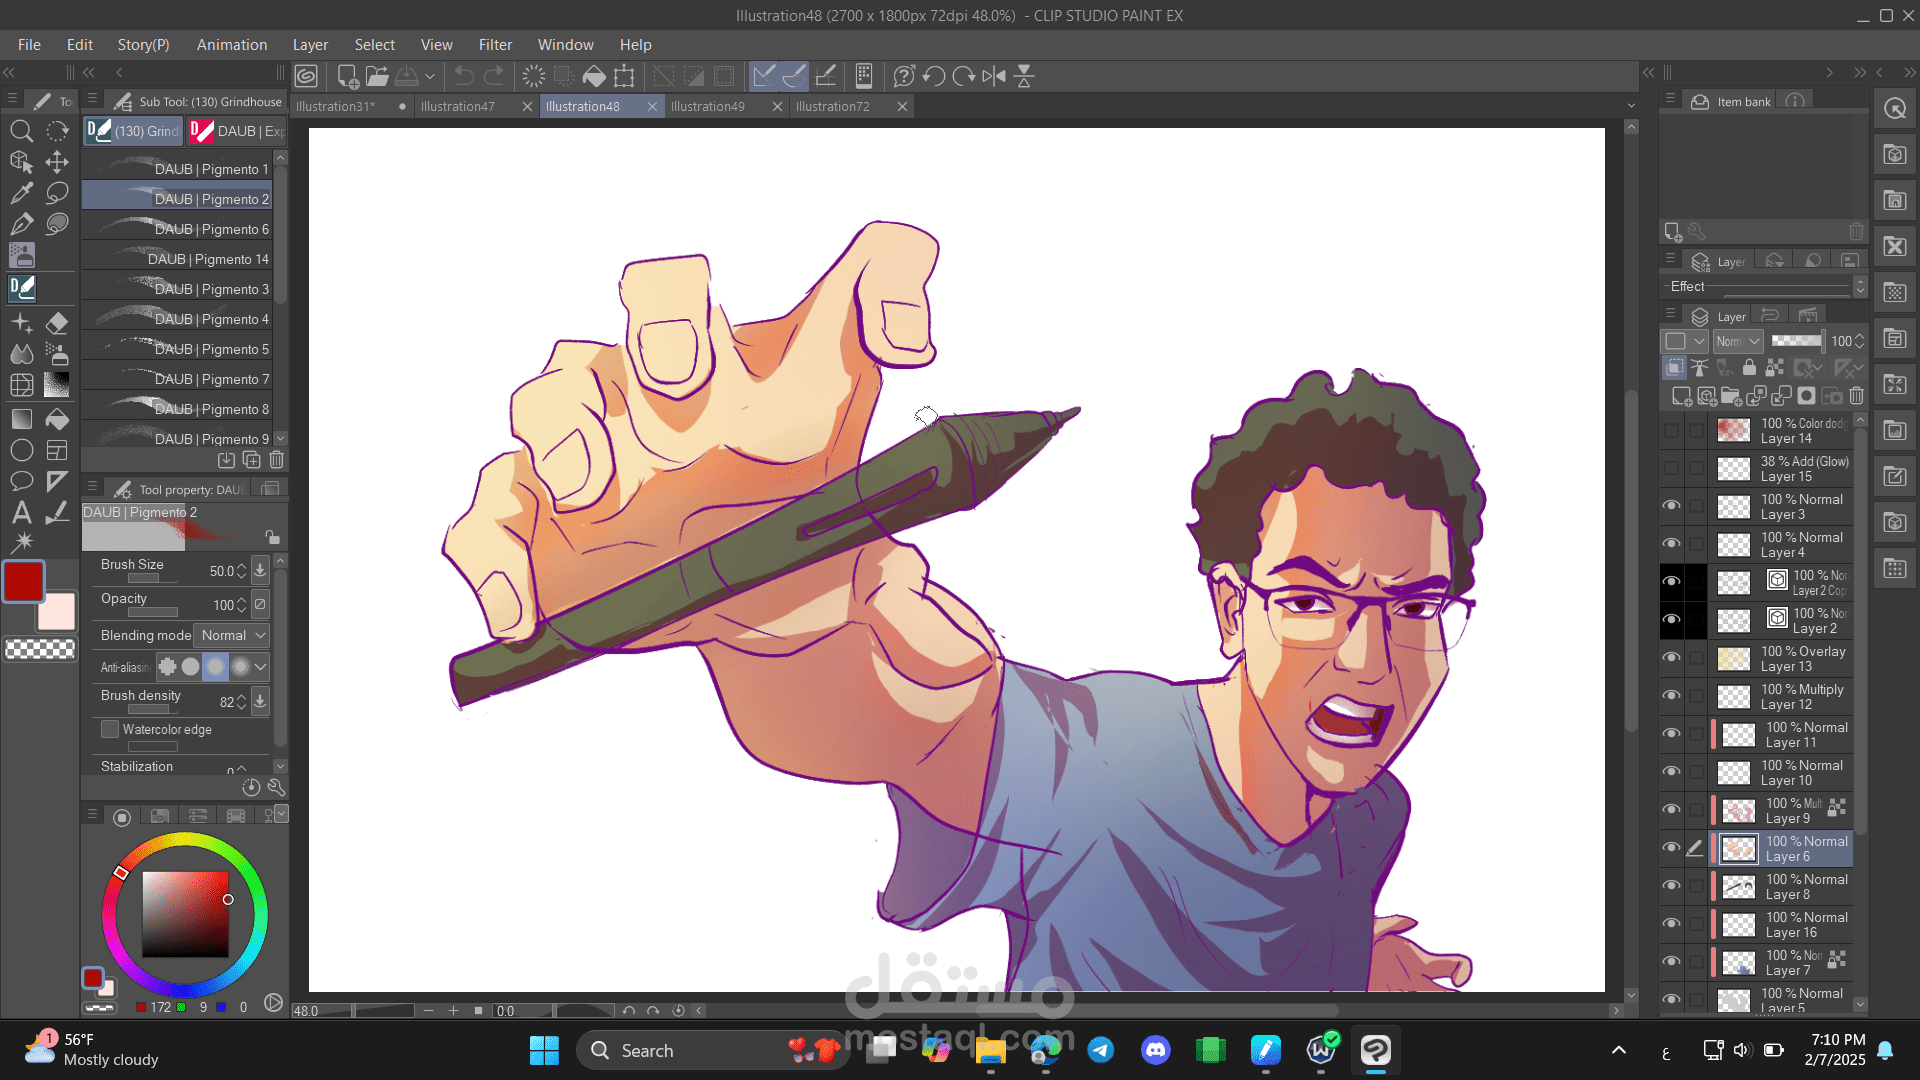Viewport: 1920px width, 1080px height.
Task: Select the Eraser tool
Action: point(57,323)
